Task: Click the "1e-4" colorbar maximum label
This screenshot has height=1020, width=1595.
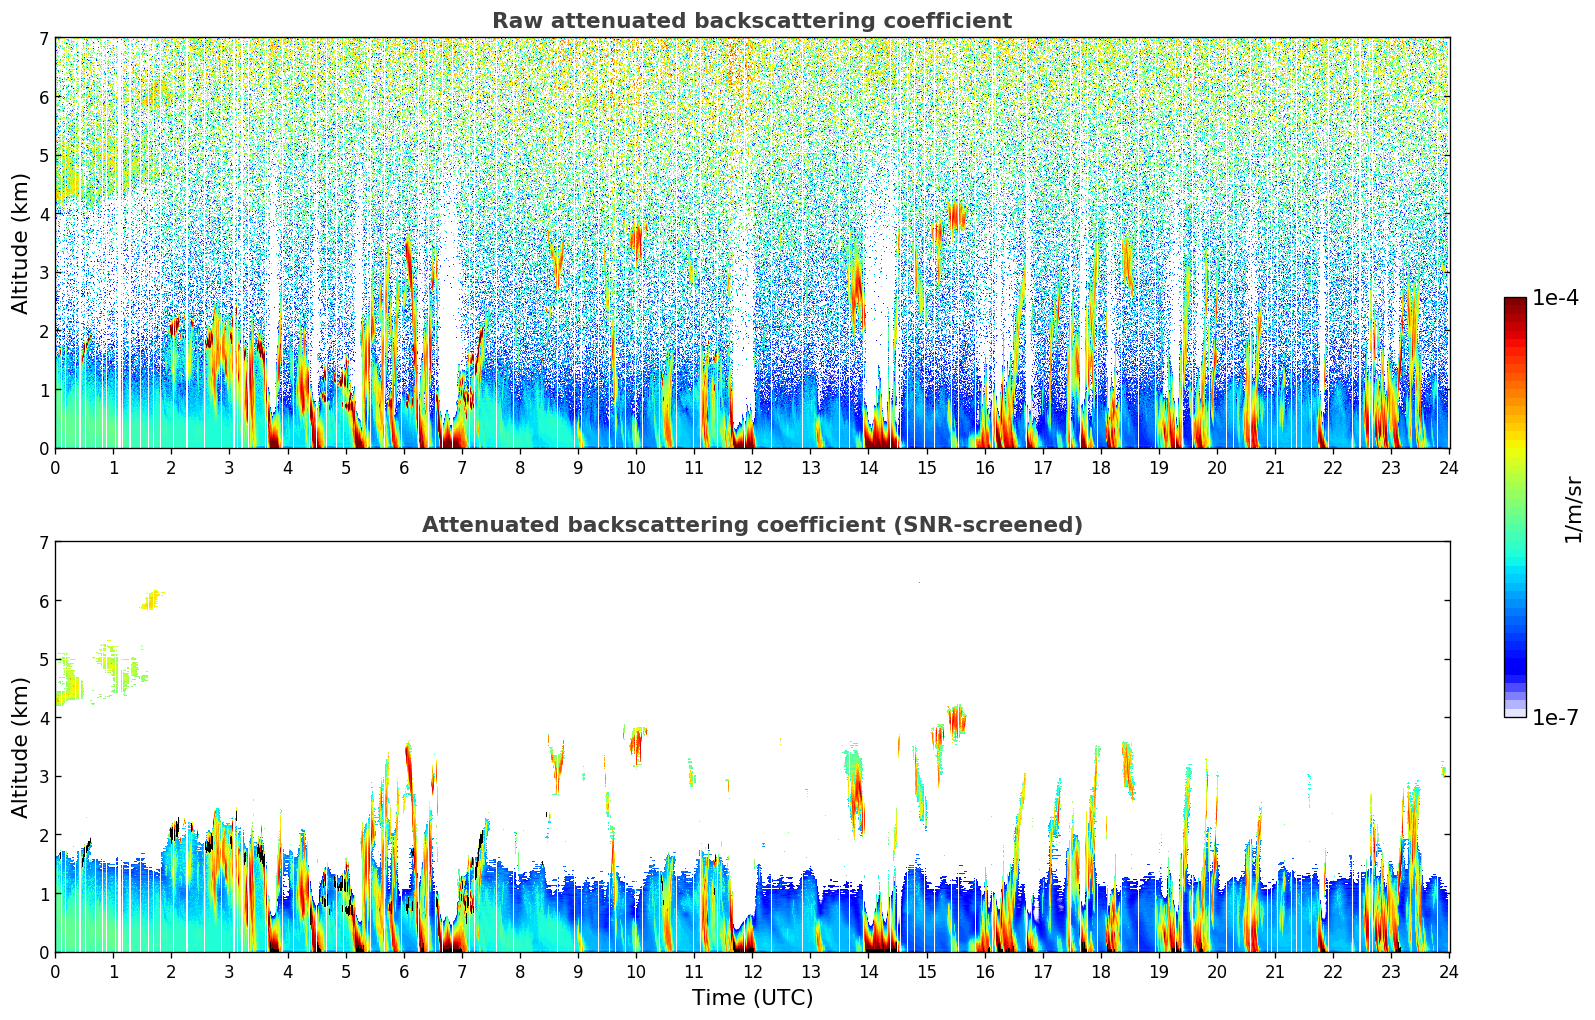Action: pyautogui.click(x=1555, y=298)
